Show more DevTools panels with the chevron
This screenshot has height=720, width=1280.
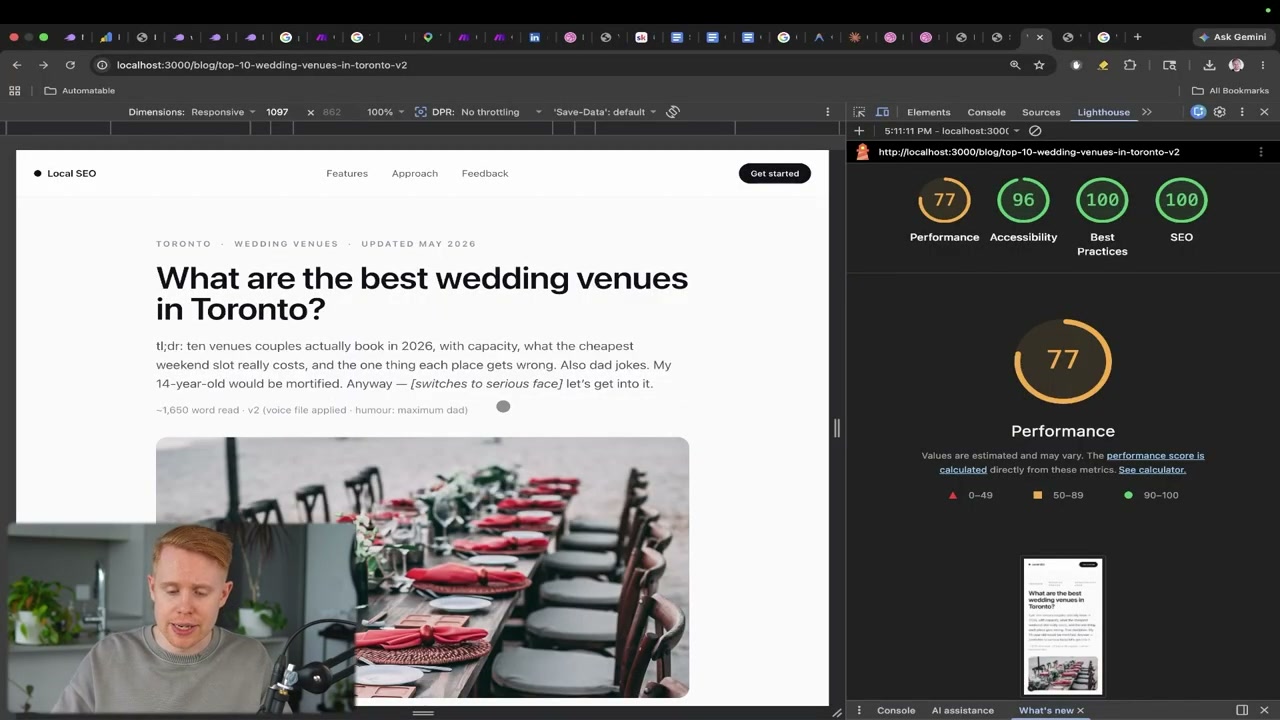pyautogui.click(x=1147, y=112)
